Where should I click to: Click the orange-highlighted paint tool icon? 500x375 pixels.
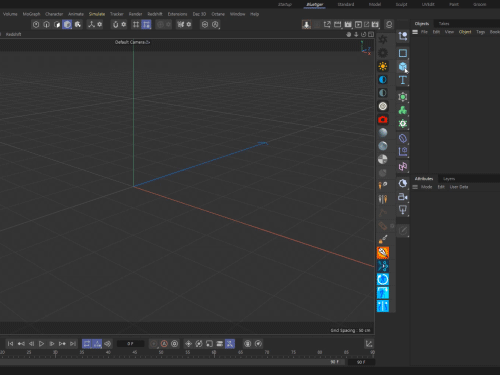coord(383,253)
